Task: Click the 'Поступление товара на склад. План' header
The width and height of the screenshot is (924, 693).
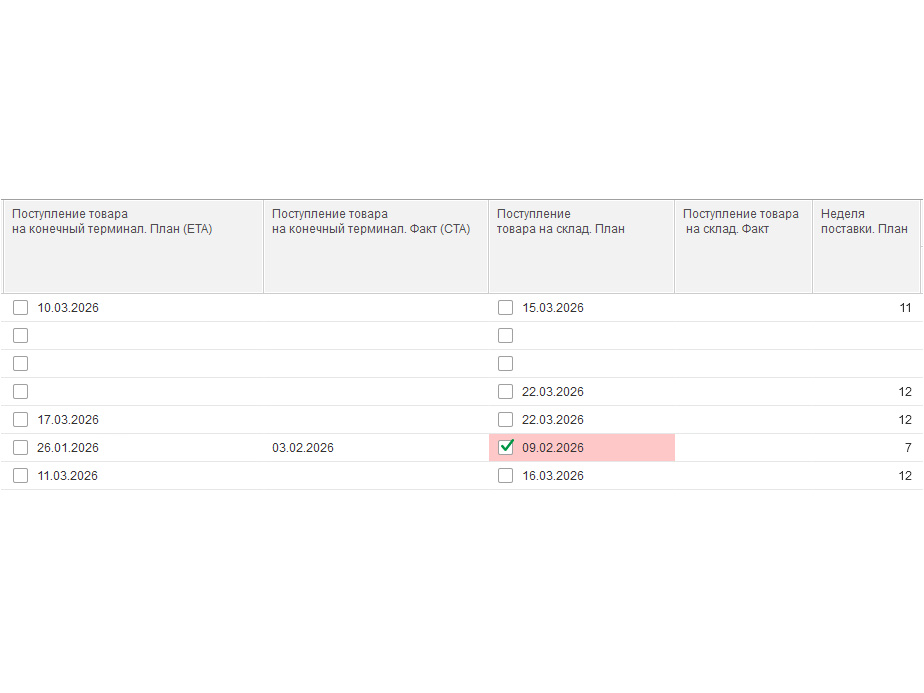Action: (581, 246)
